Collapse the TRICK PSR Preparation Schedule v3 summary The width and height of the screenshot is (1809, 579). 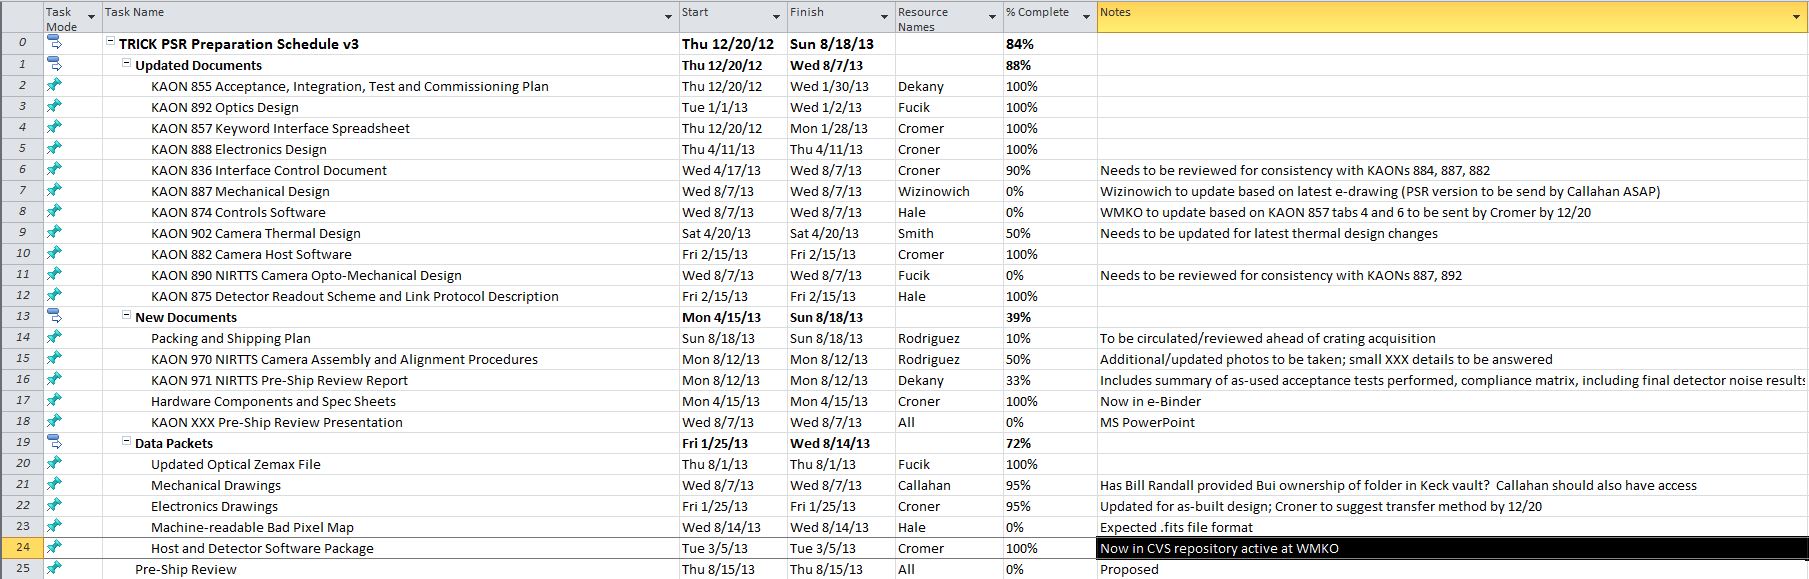pyautogui.click(x=110, y=43)
